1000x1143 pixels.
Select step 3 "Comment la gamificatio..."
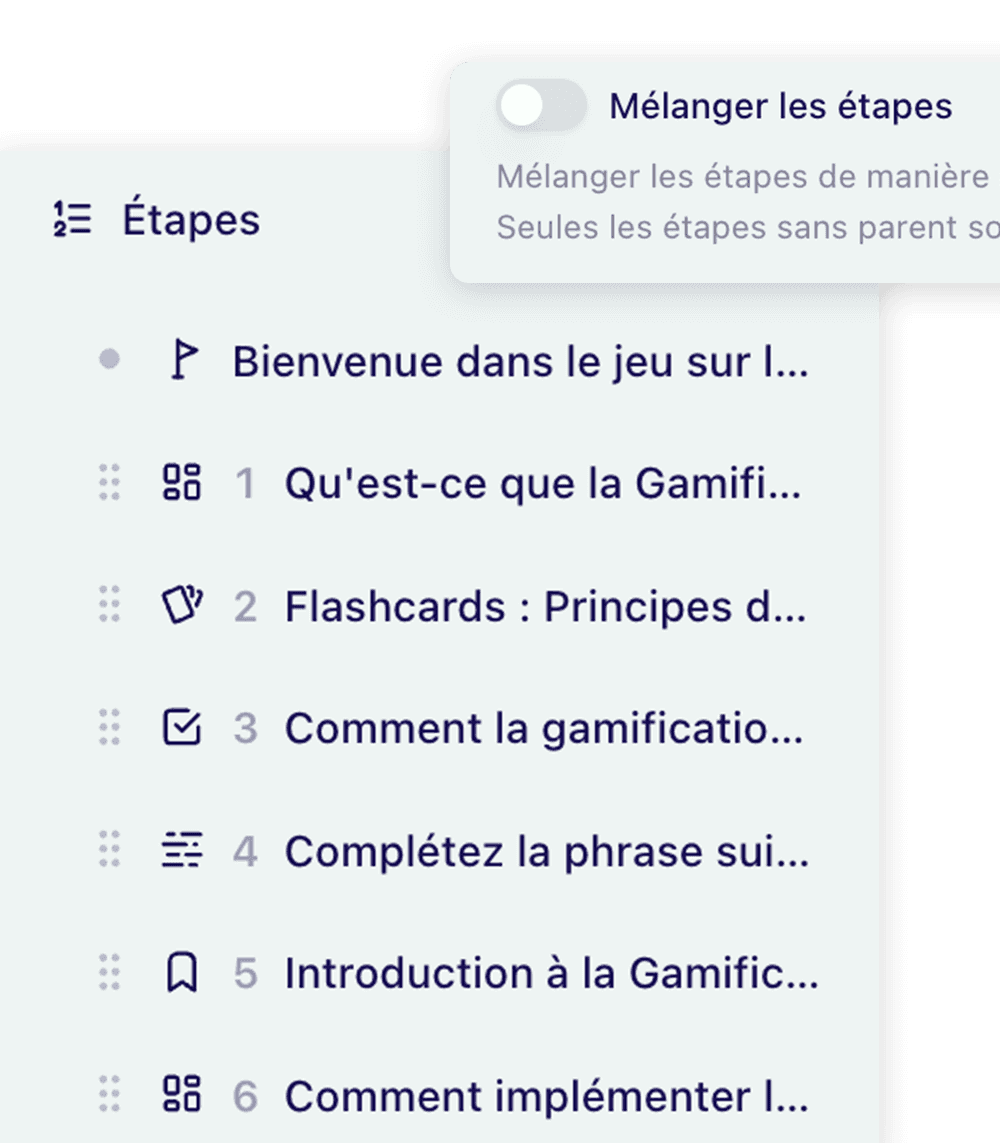545,728
